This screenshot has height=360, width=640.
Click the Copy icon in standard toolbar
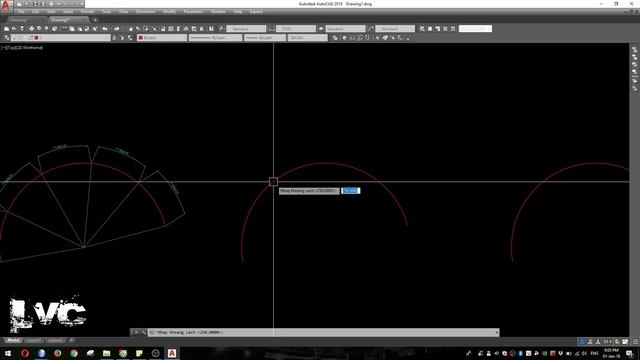(x=72, y=29)
